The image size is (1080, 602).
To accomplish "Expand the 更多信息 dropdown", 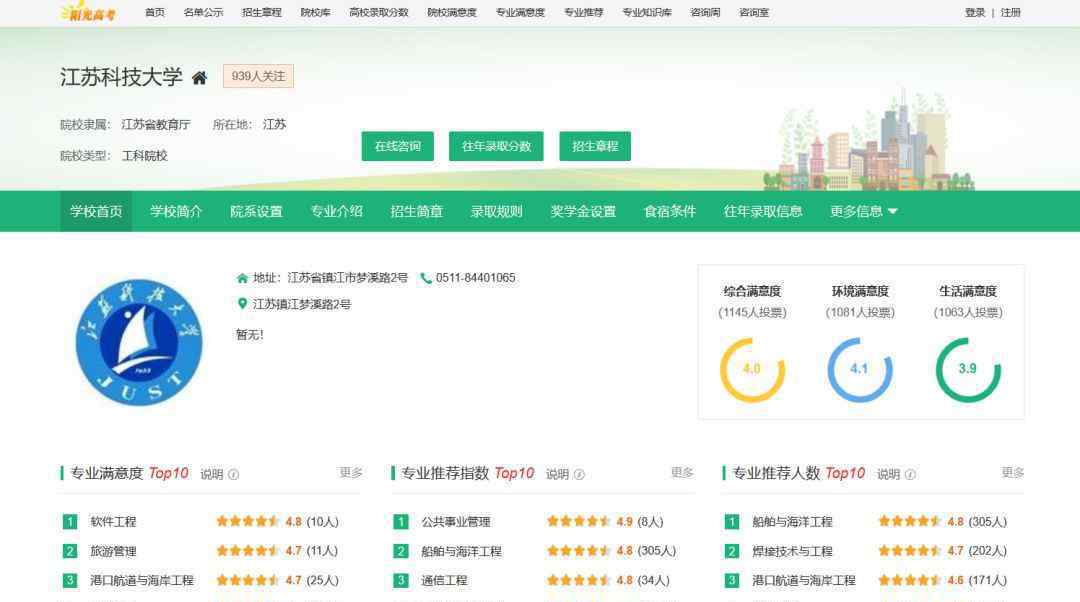I will (x=864, y=211).
